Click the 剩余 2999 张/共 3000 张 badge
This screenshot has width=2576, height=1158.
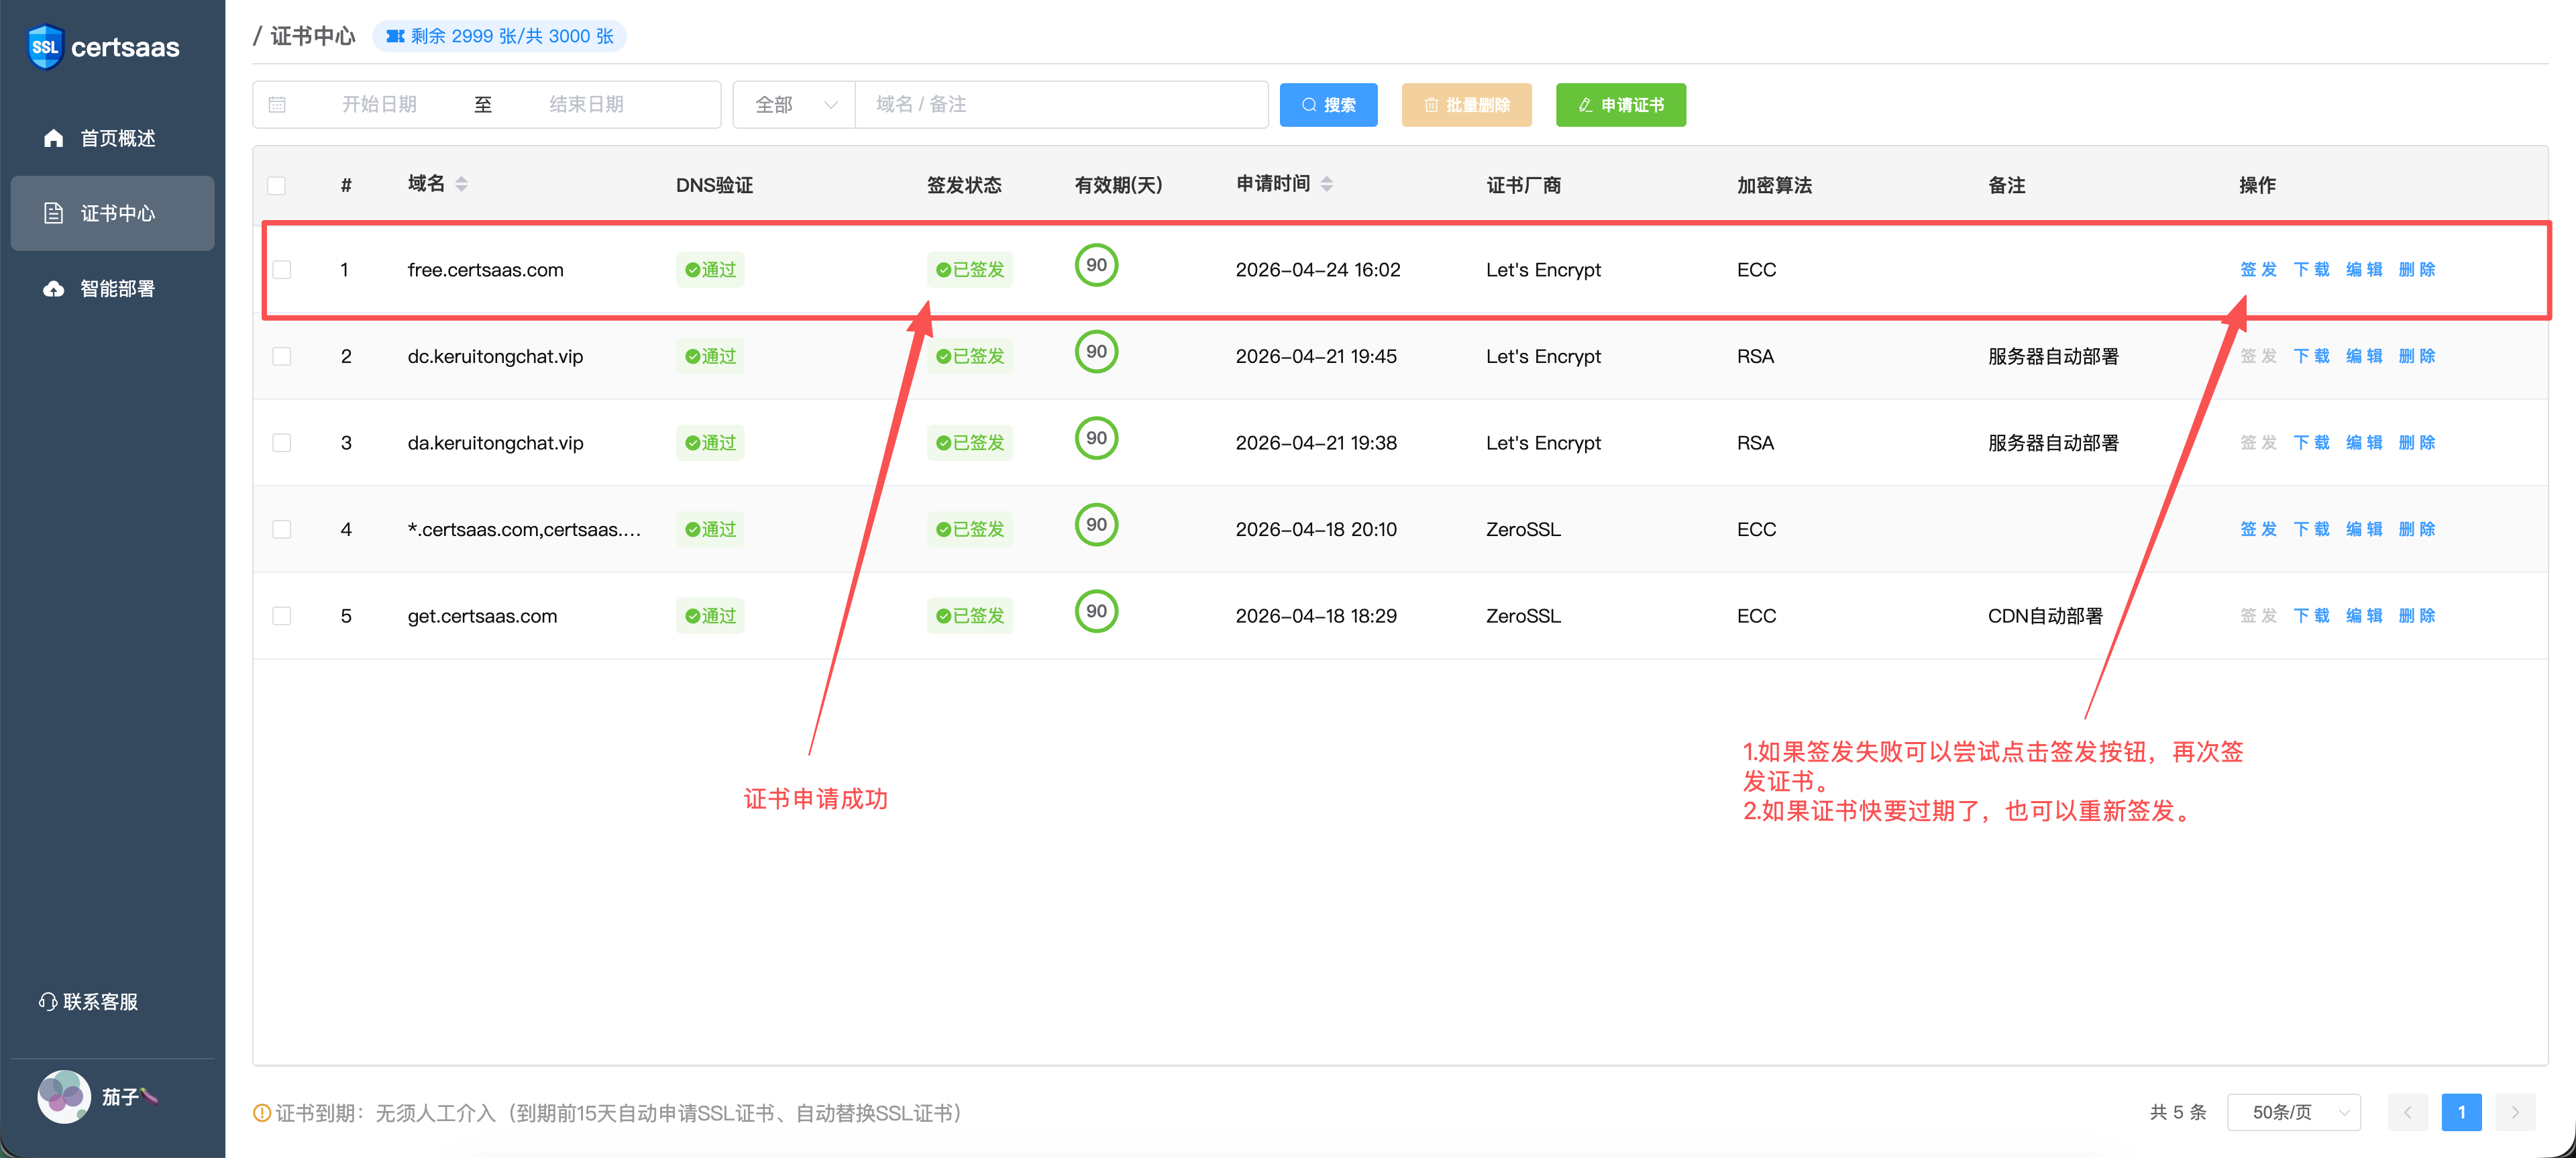pyautogui.click(x=499, y=36)
